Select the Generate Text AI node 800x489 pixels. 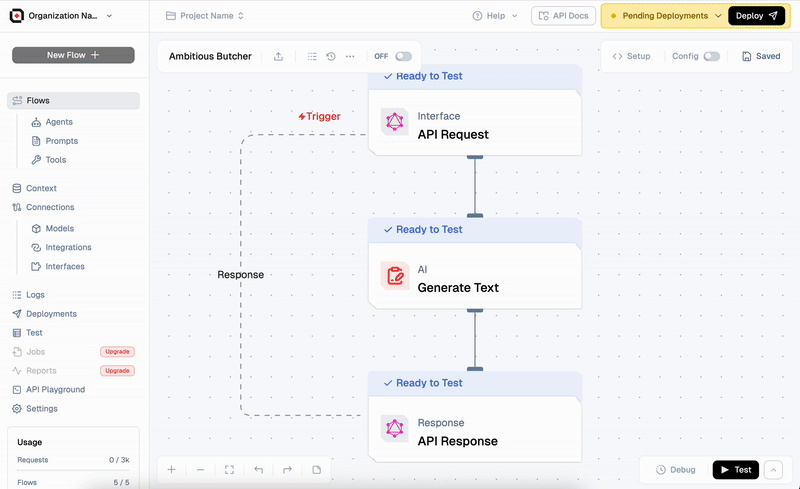[474, 278]
